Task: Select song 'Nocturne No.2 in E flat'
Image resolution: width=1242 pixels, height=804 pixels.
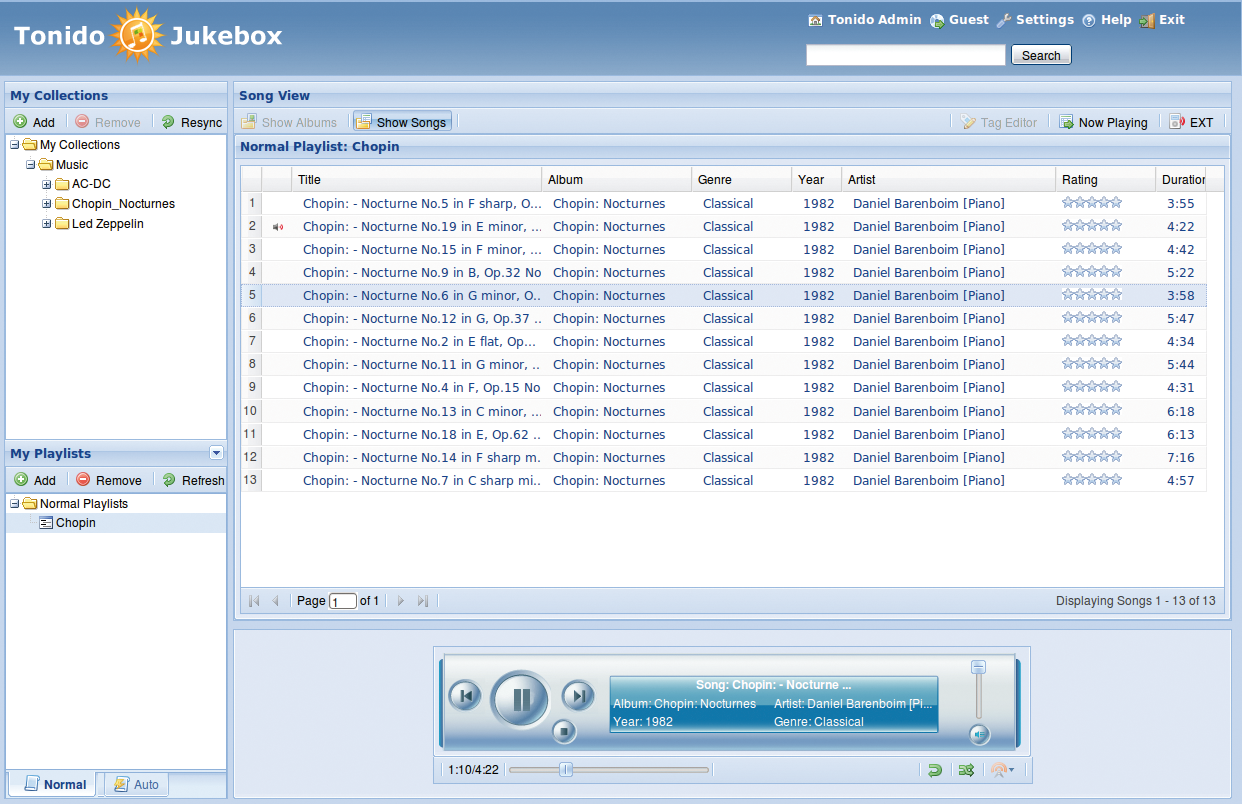Action: 723,342
